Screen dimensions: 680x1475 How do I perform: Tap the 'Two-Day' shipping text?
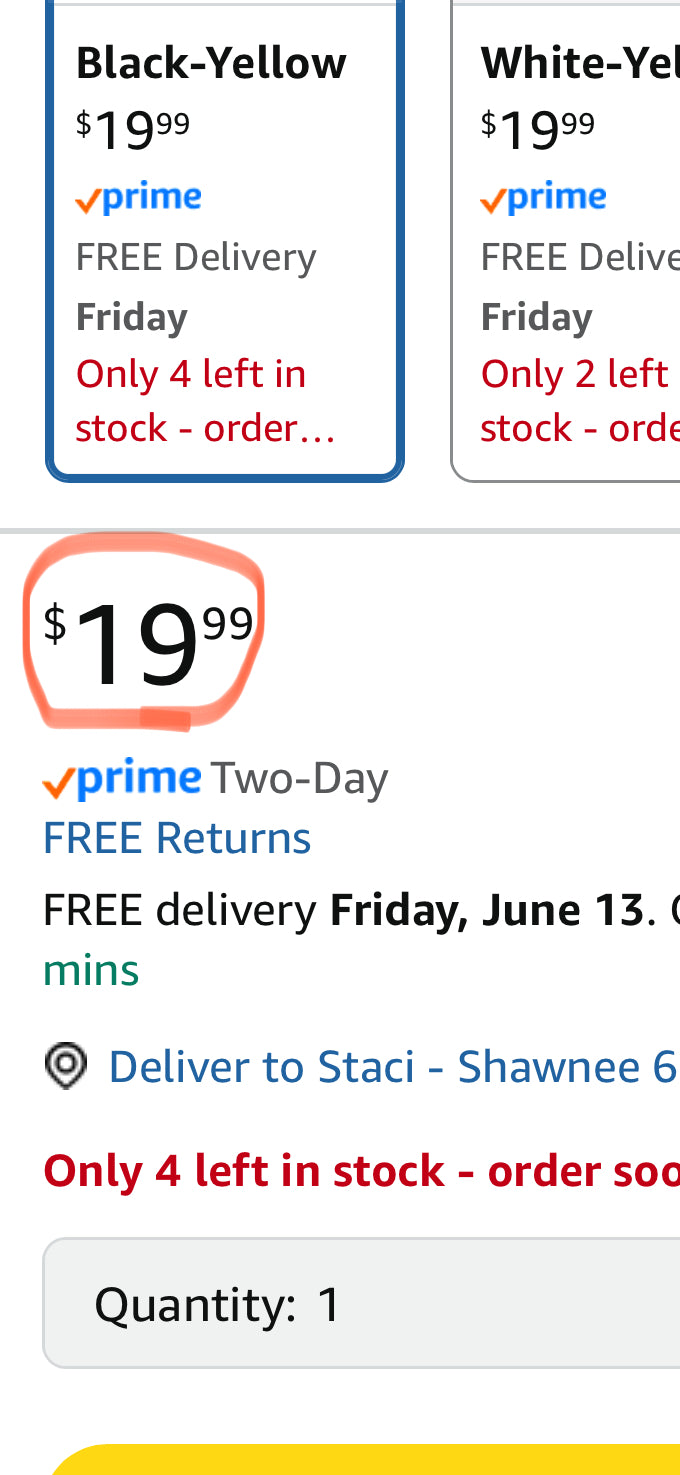299,779
